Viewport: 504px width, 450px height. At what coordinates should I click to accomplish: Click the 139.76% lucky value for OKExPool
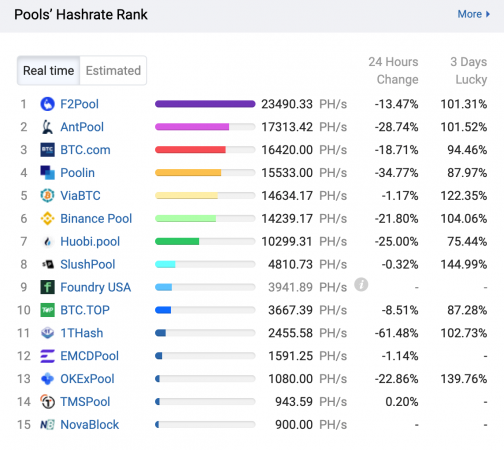click(464, 379)
